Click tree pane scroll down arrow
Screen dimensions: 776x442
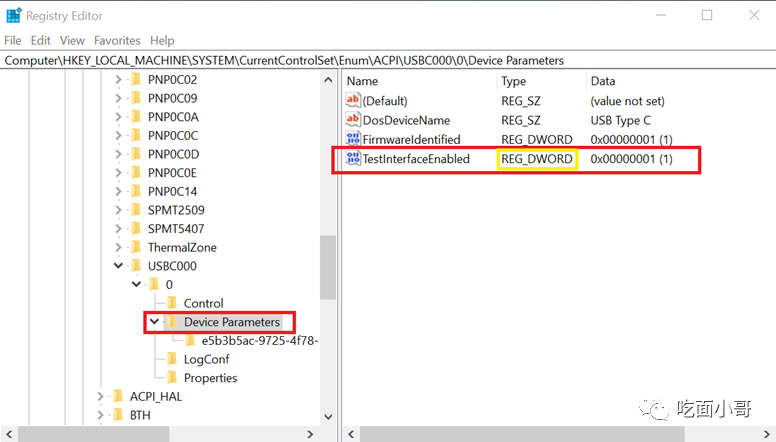(328, 417)
